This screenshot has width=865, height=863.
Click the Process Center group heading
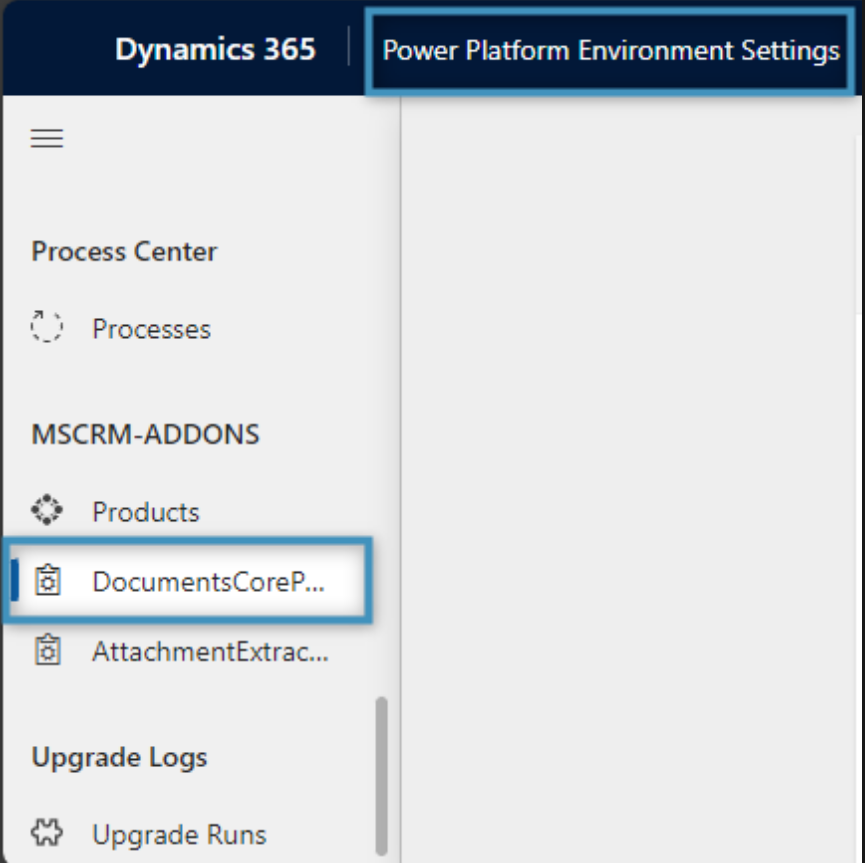(124, 252)
